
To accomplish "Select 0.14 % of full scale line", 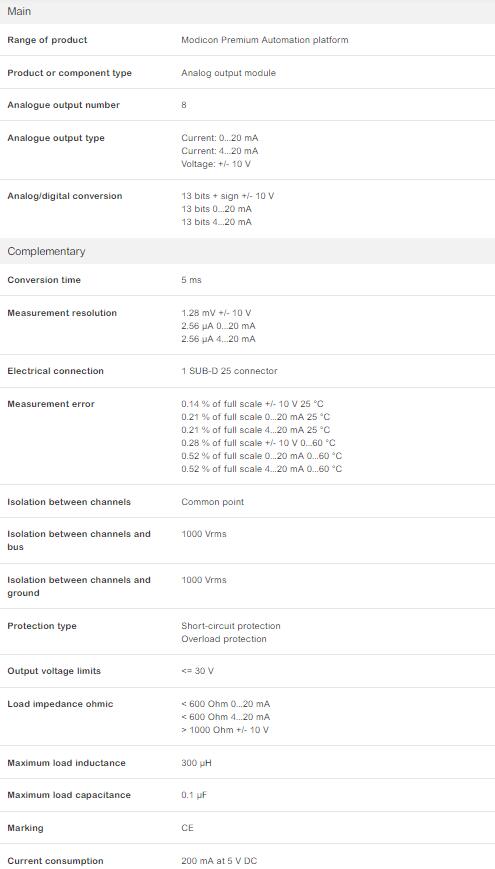I will (x=252, y=404).
